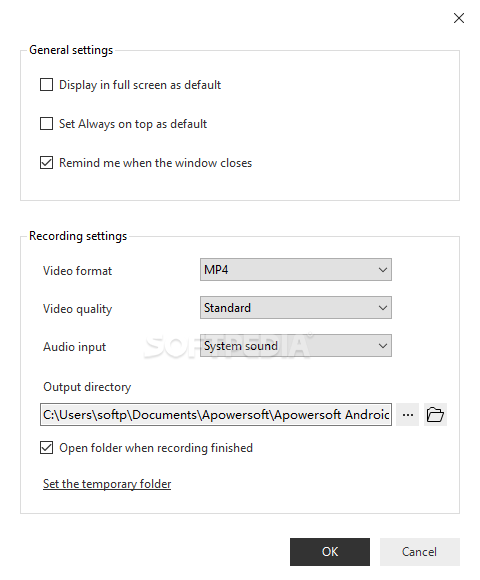Disable Open folder when recording finished
The height and width of the screenshot is (580, 480).
tap(46, 448)
